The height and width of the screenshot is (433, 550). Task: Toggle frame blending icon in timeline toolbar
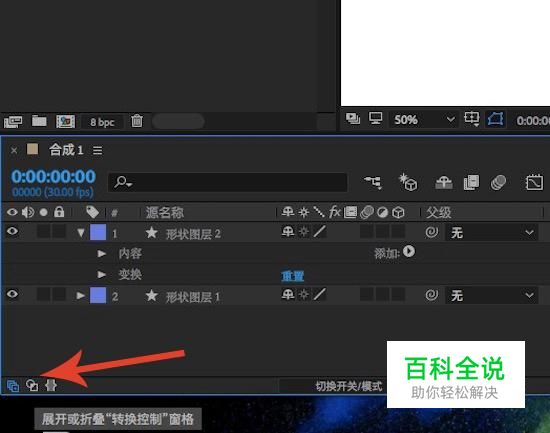pos(471,182)
